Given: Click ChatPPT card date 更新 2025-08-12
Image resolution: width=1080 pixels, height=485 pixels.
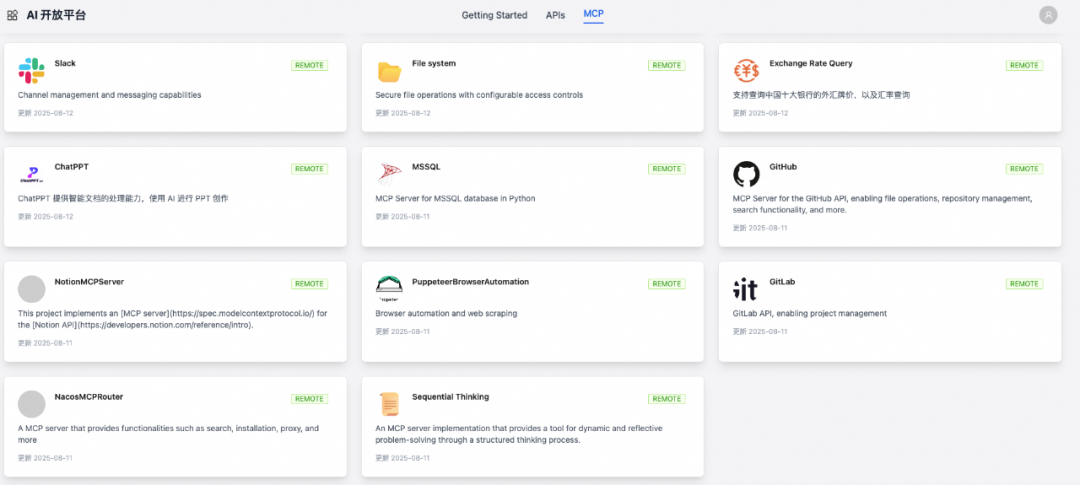Looking at the screenshot, I should coord(45,216).
